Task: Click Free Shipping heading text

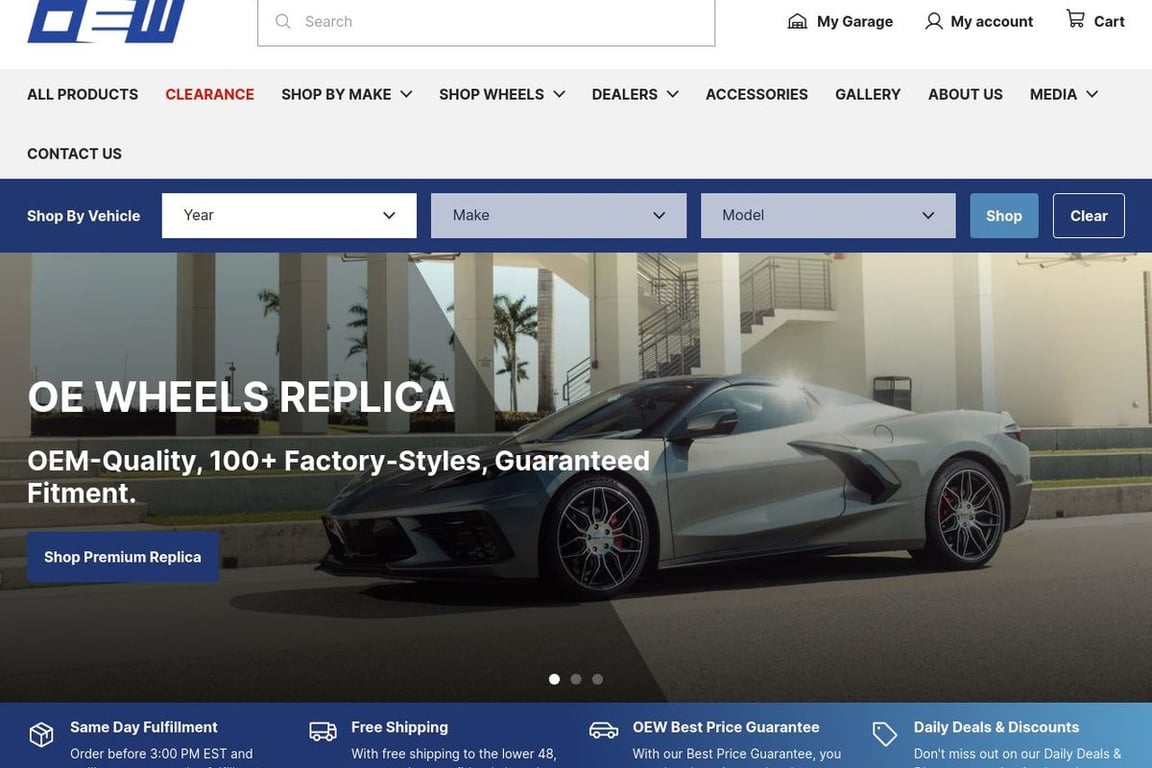Action: tap(400, 727)
